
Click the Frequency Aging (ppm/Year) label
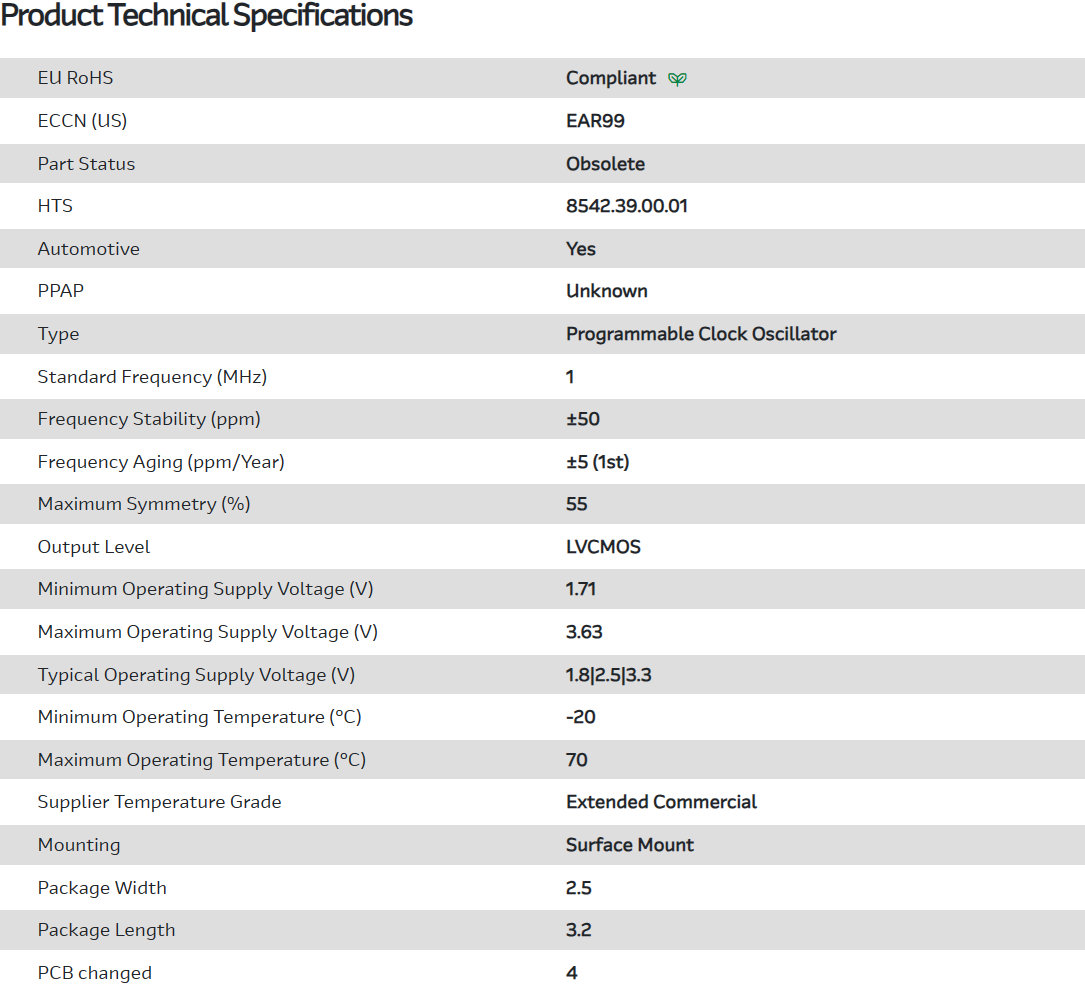tap(161, 462)
